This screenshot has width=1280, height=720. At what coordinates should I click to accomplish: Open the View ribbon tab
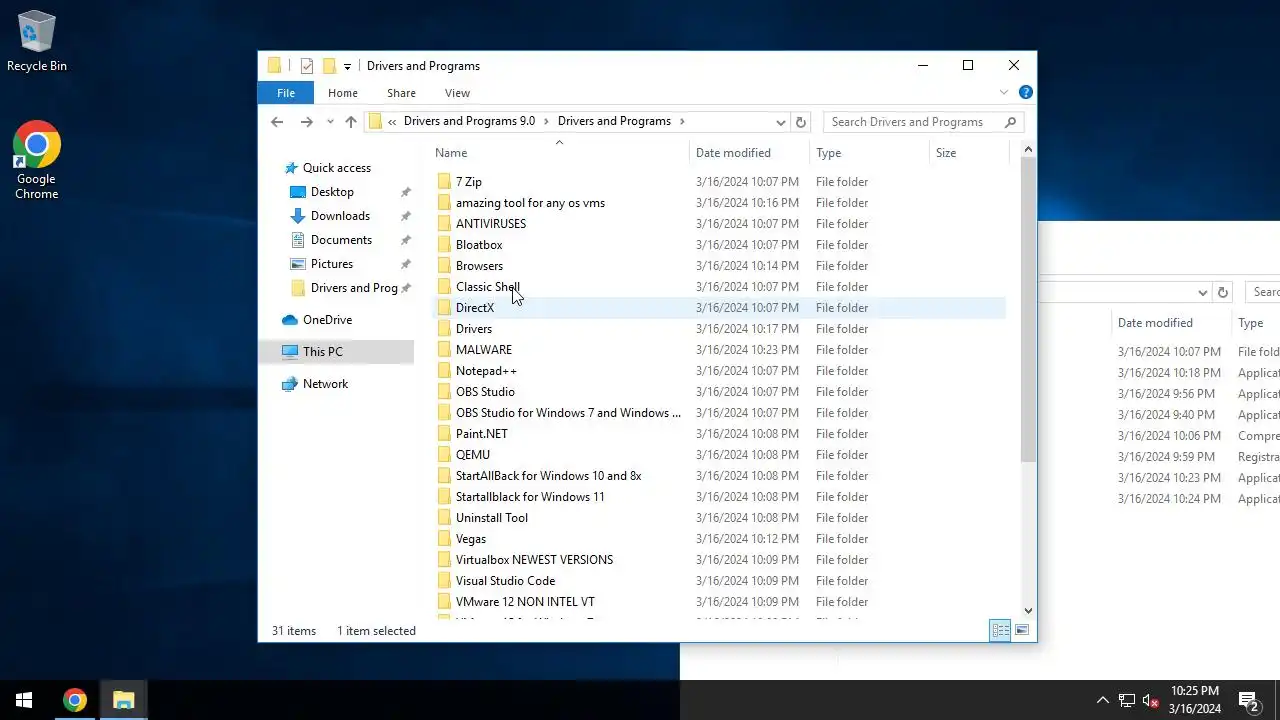coord(457,93)
